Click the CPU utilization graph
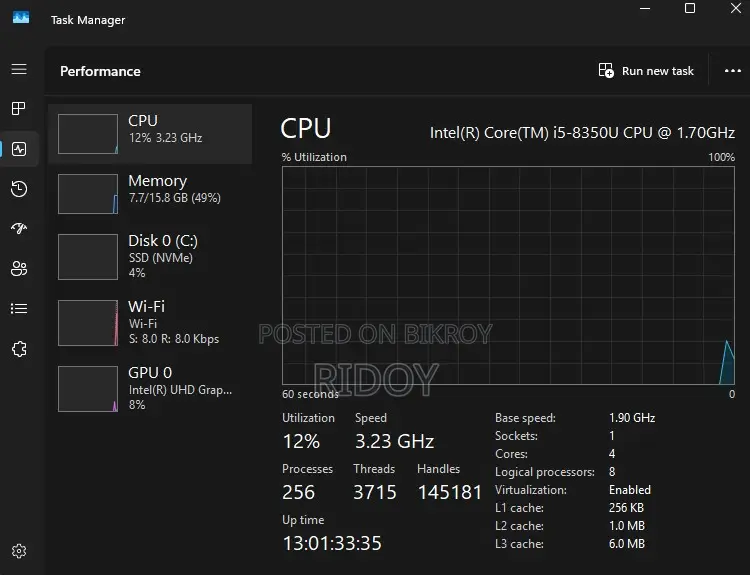 point(508,276)
